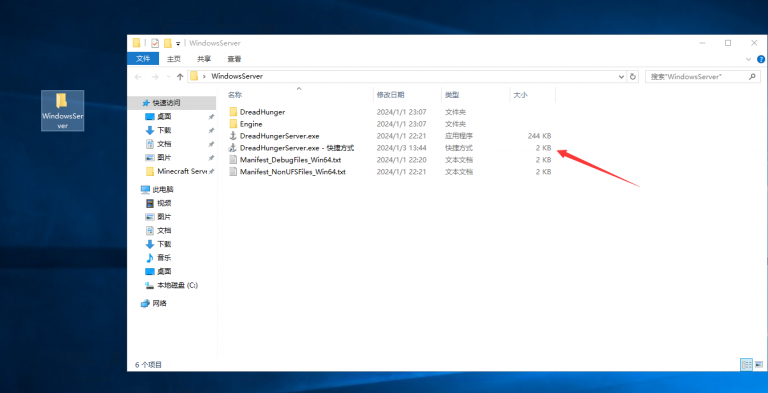Click the new folder icon in title bar
The height and width of the screenshot is (393, 768).
tap(168, 43)
